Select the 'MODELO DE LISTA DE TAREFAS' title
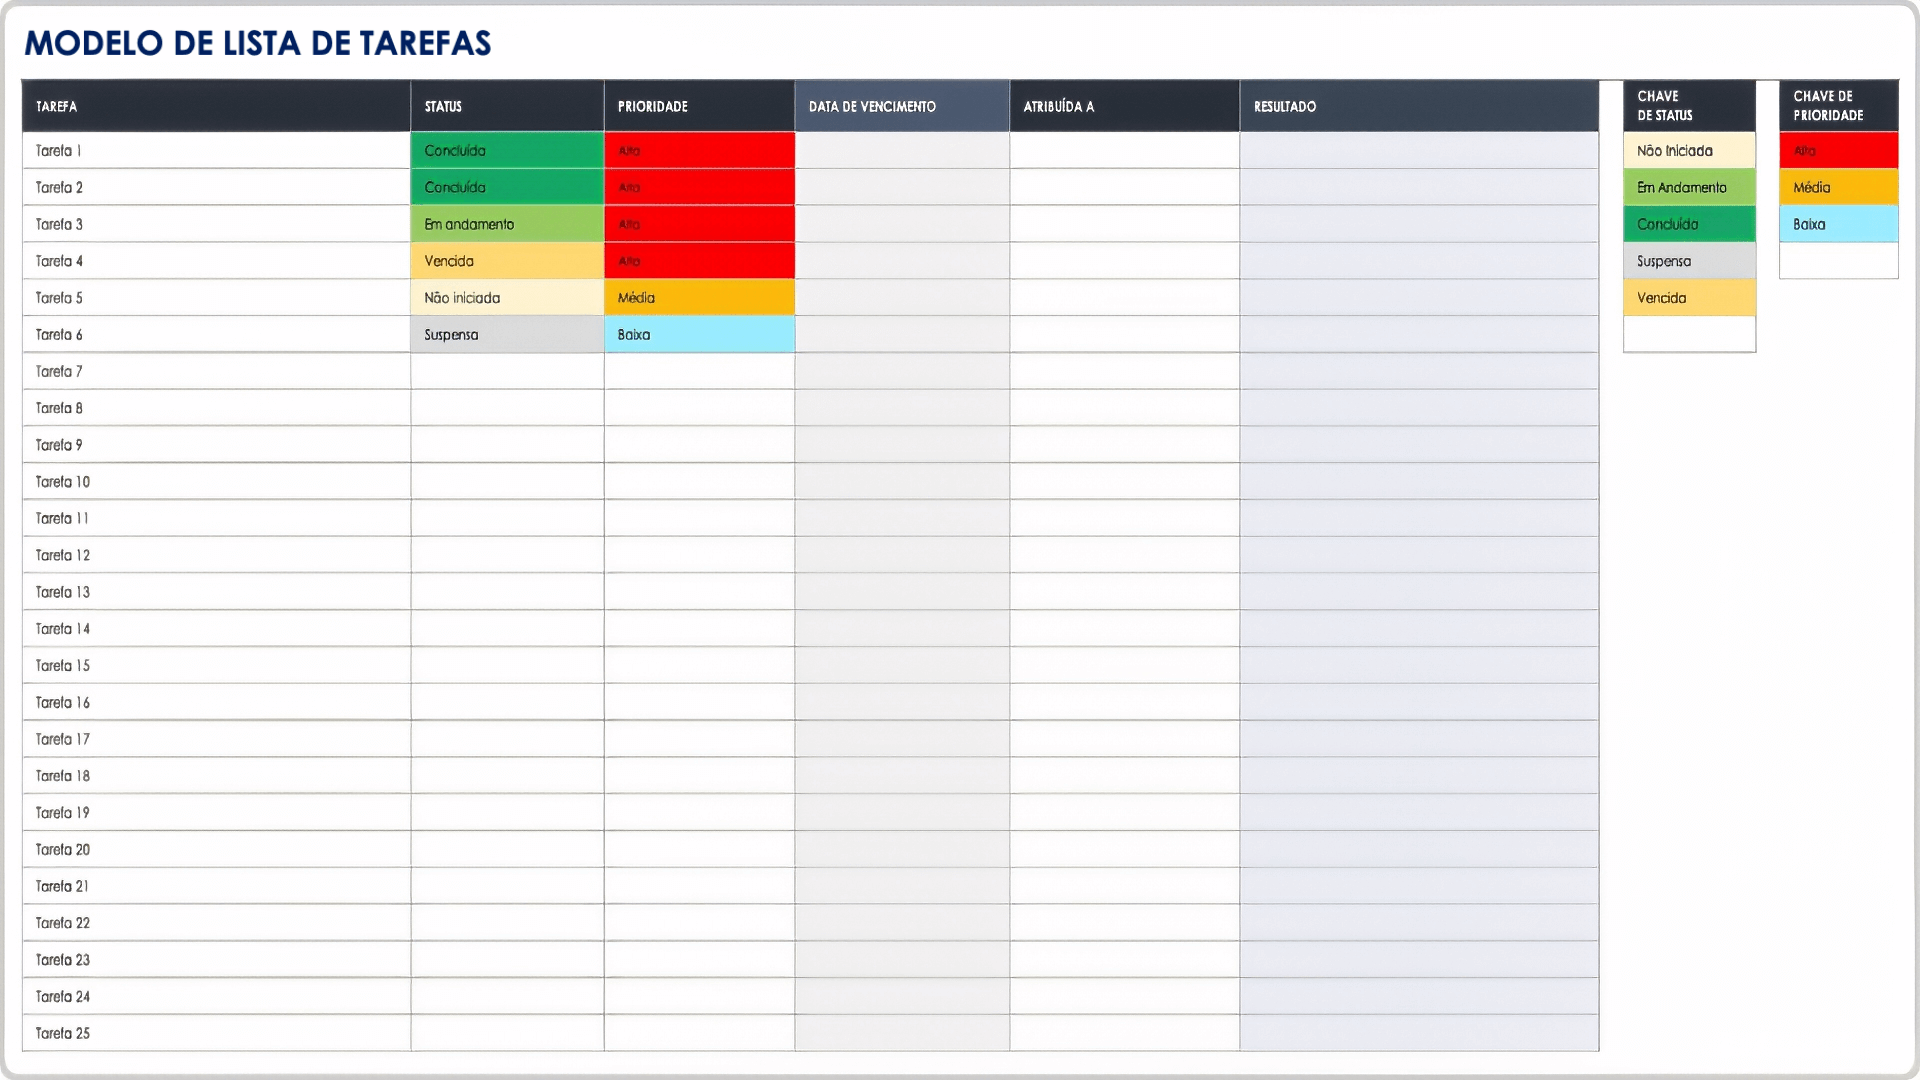 [x=258, y=43]
